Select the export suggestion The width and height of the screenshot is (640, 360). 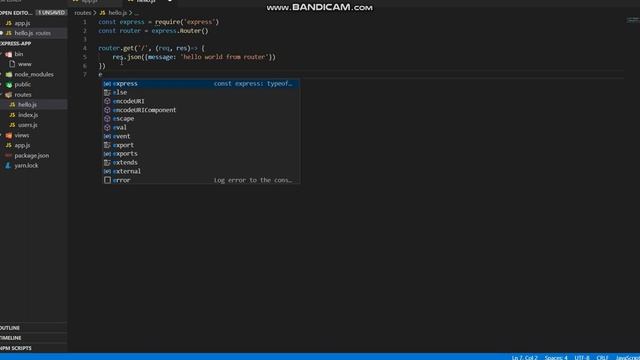(x=201, y=145)
